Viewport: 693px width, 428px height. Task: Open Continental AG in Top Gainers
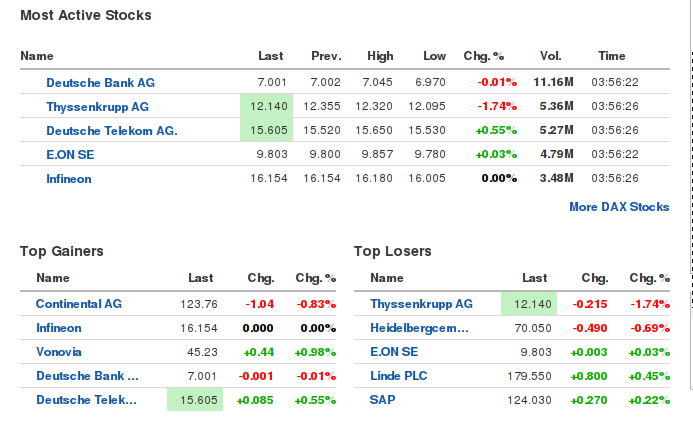pos(79,304)
